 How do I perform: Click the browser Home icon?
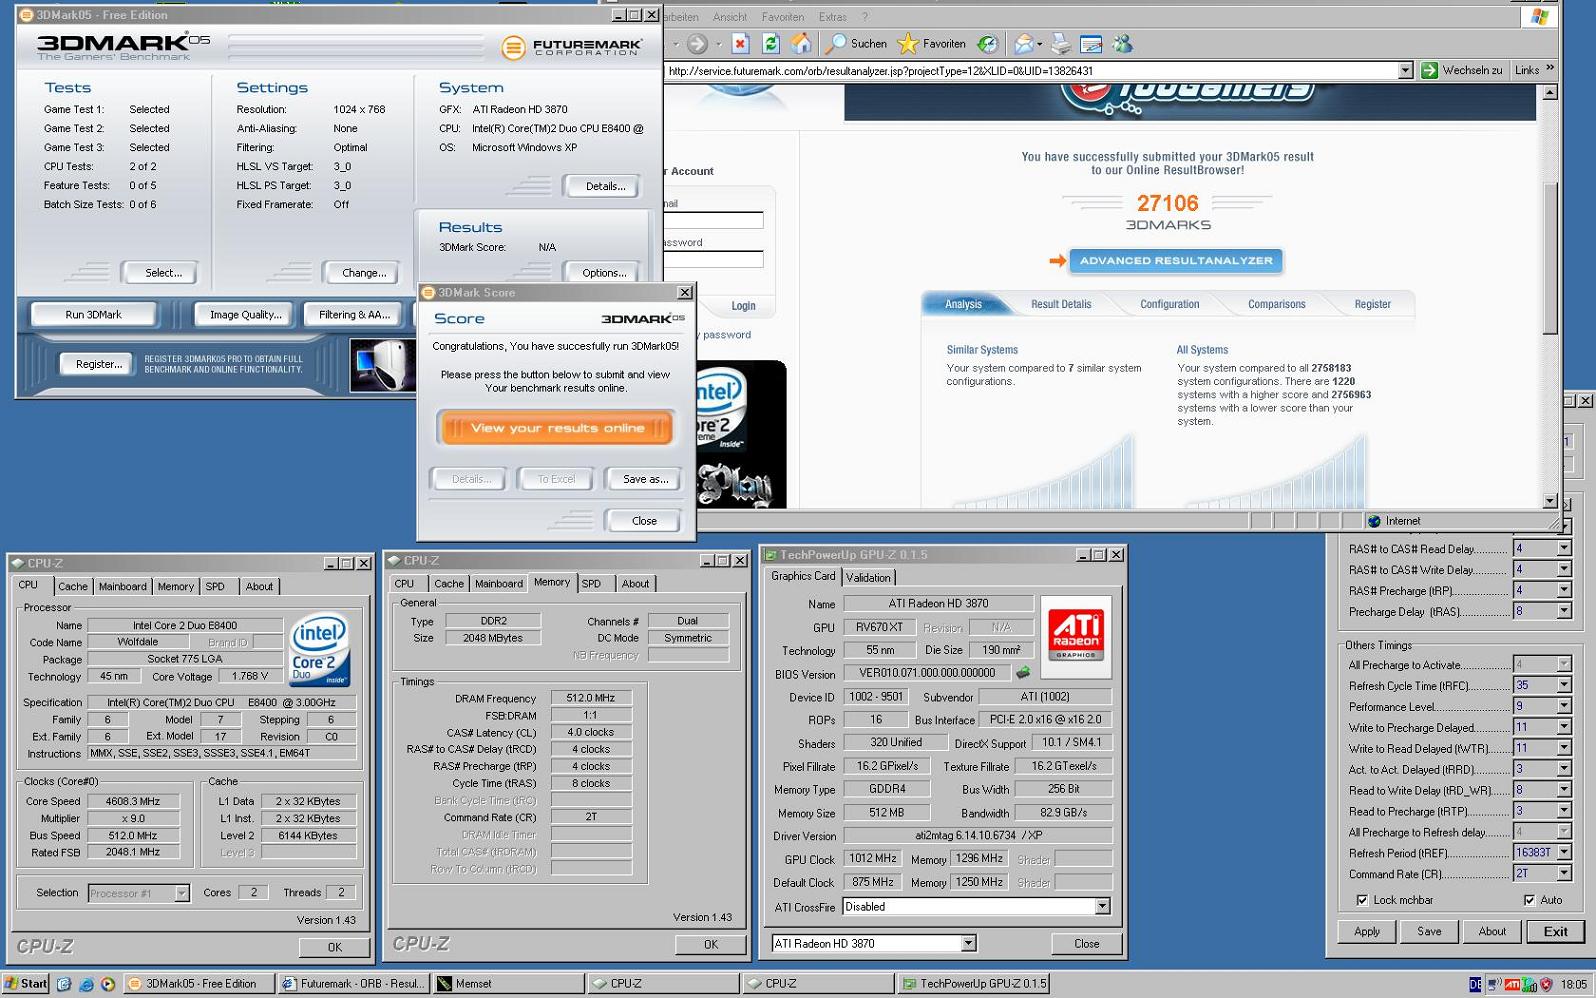pos(801,43)
